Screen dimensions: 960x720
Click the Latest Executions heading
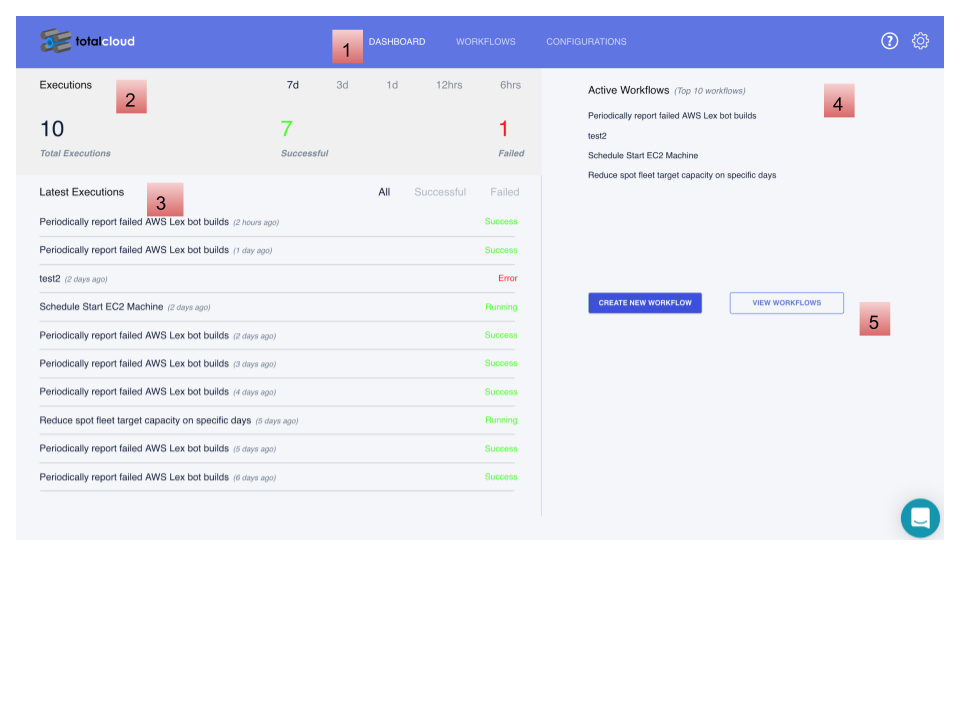point(81,192)
